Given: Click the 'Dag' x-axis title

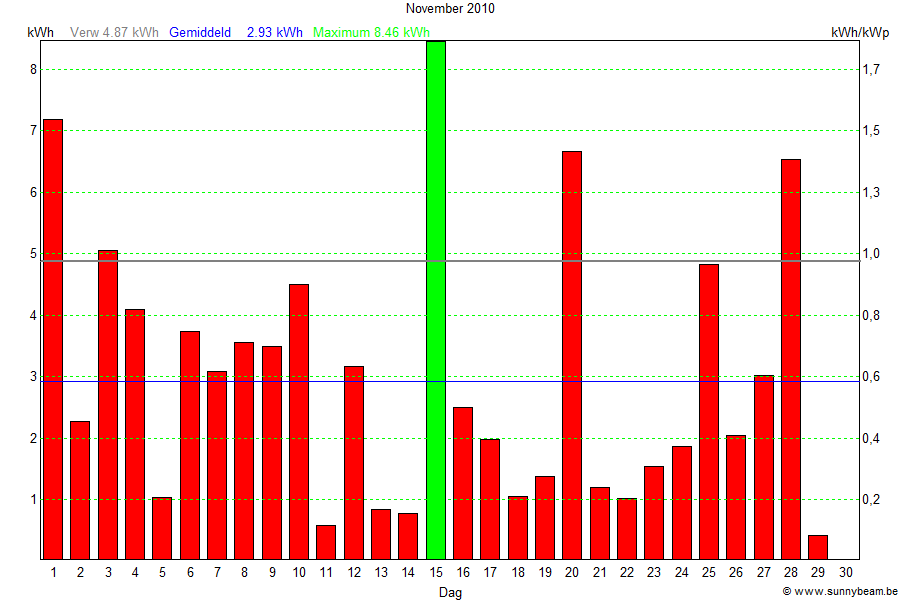Looking at the screenshot, I should point(450,592).
